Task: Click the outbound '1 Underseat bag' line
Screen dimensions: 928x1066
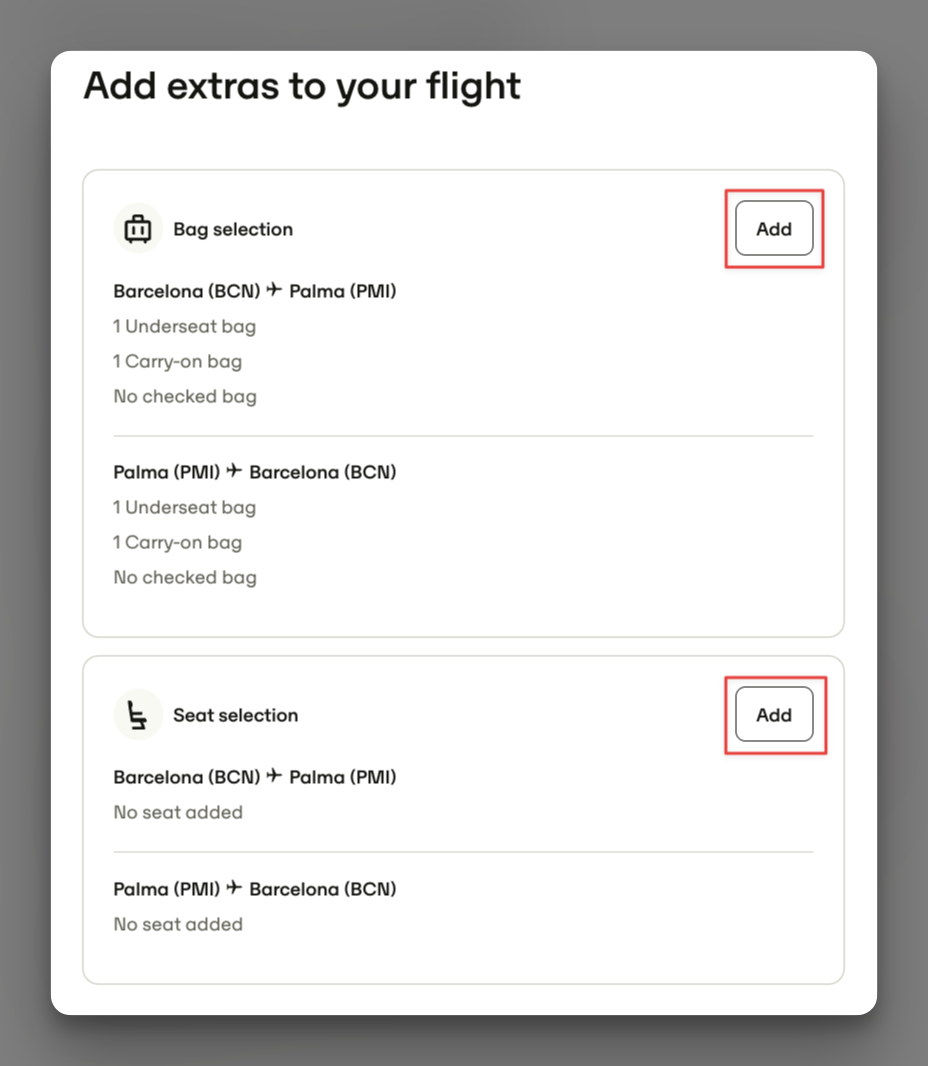Action: click(x=184, y=326)
